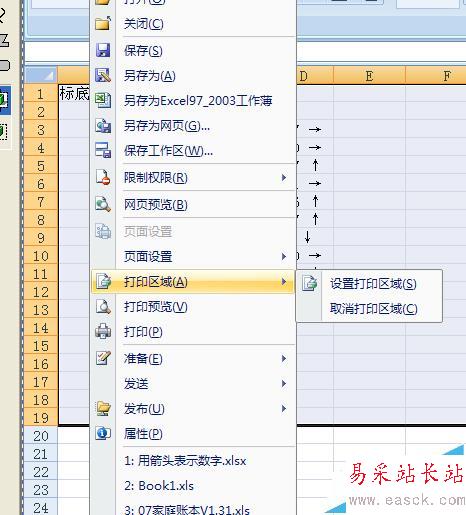Click the right arrow in row 6
Viewport: 466px width, 515px height.
pyautogui.click(x=315, y=183)
